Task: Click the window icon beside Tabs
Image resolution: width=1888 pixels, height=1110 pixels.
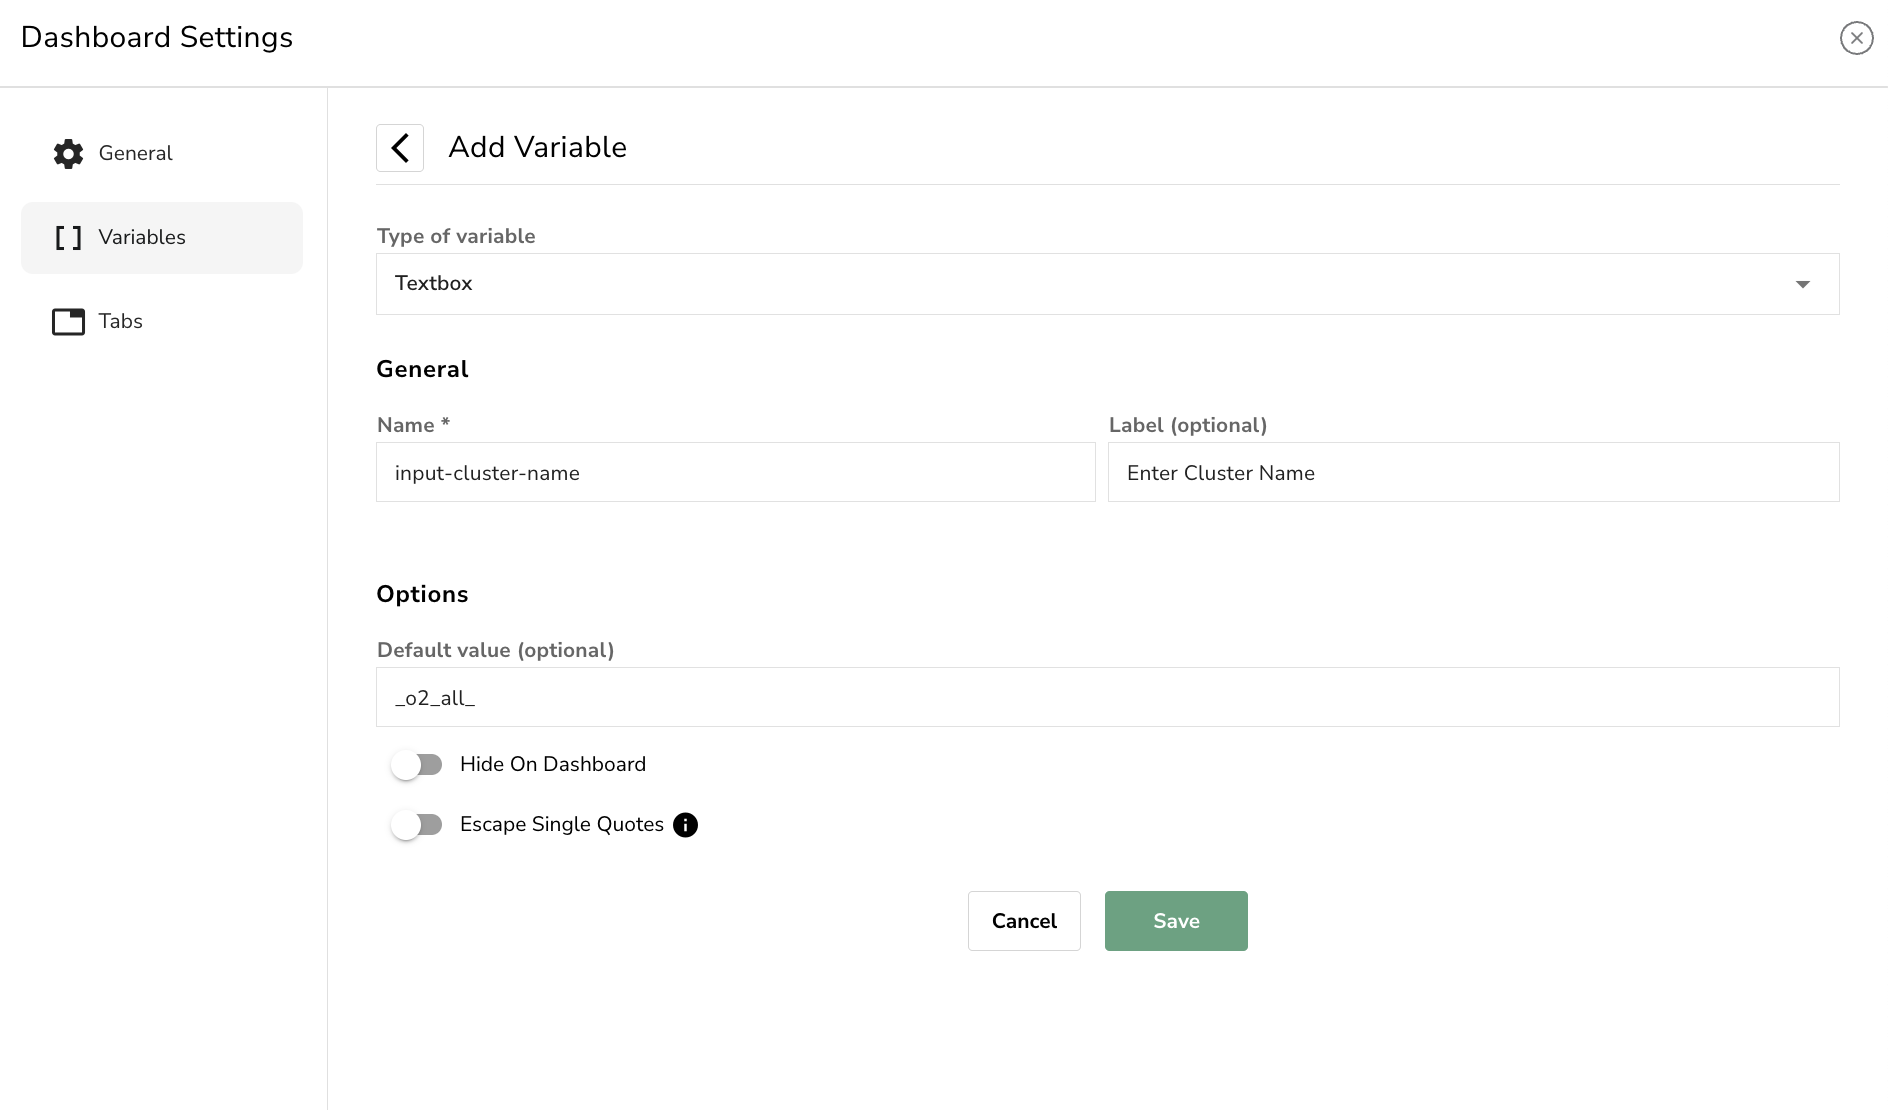Action: [68, 322]
